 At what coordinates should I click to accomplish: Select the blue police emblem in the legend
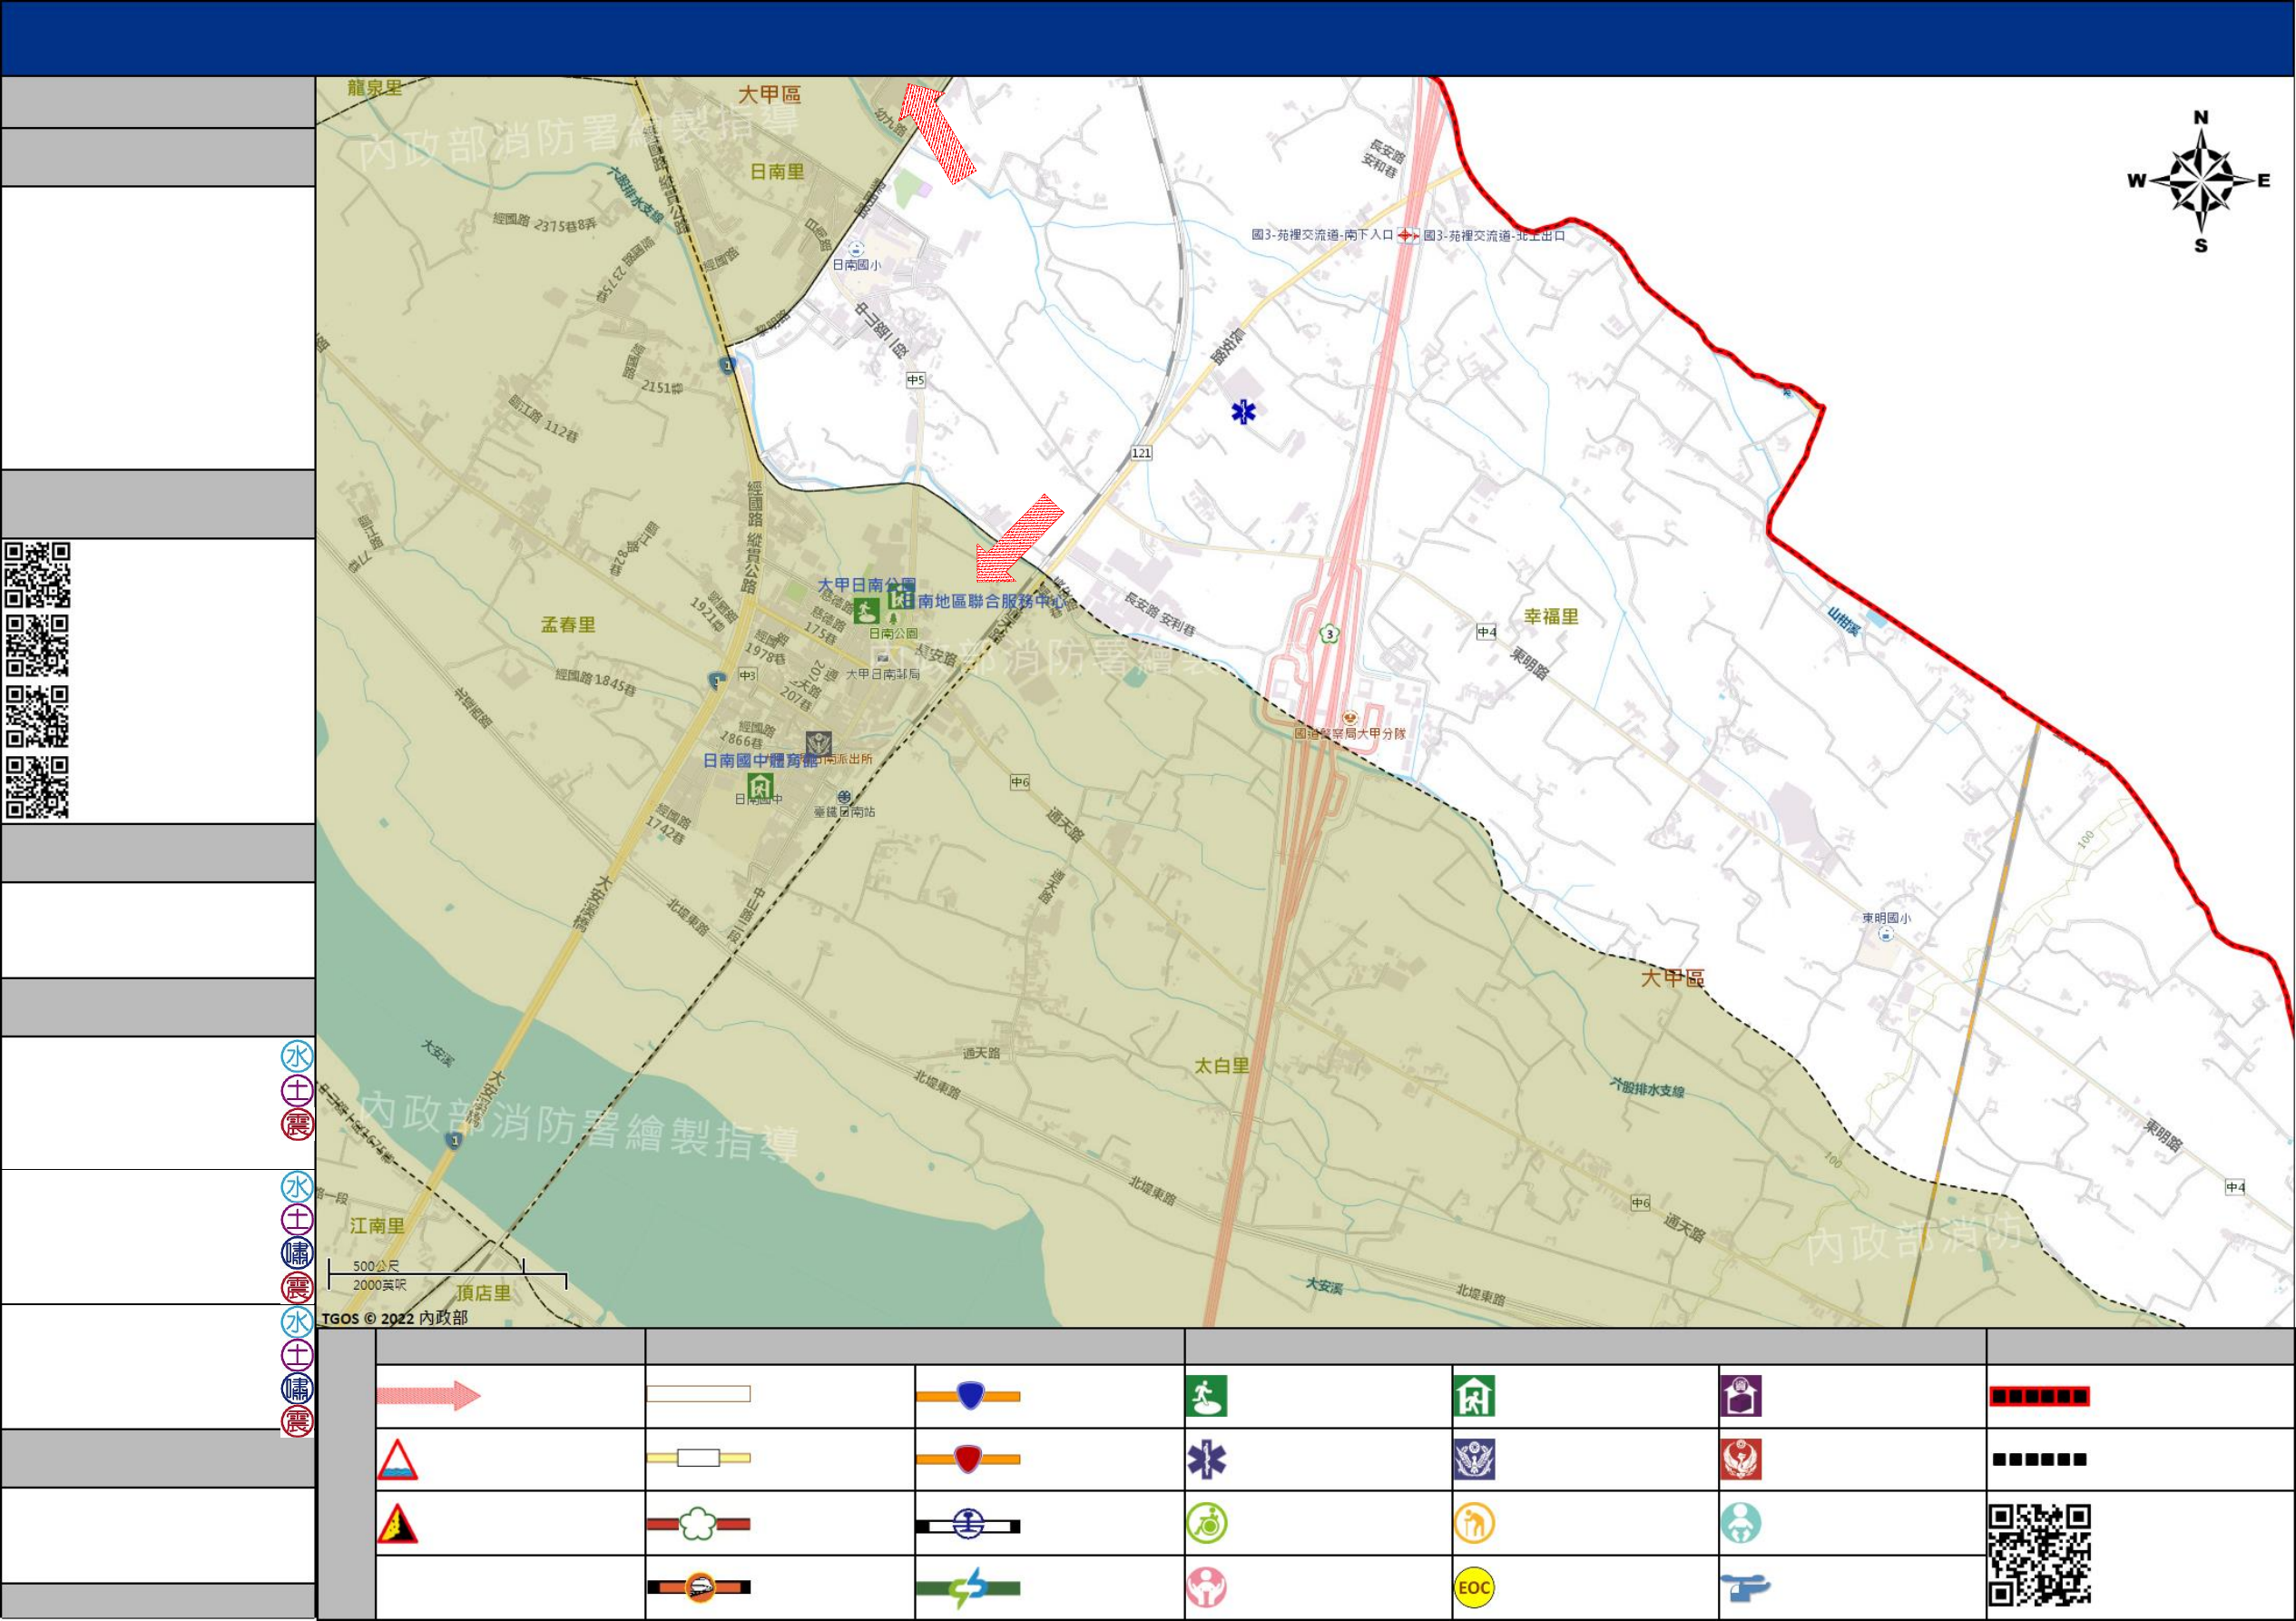click(x=1474, y=1460)
